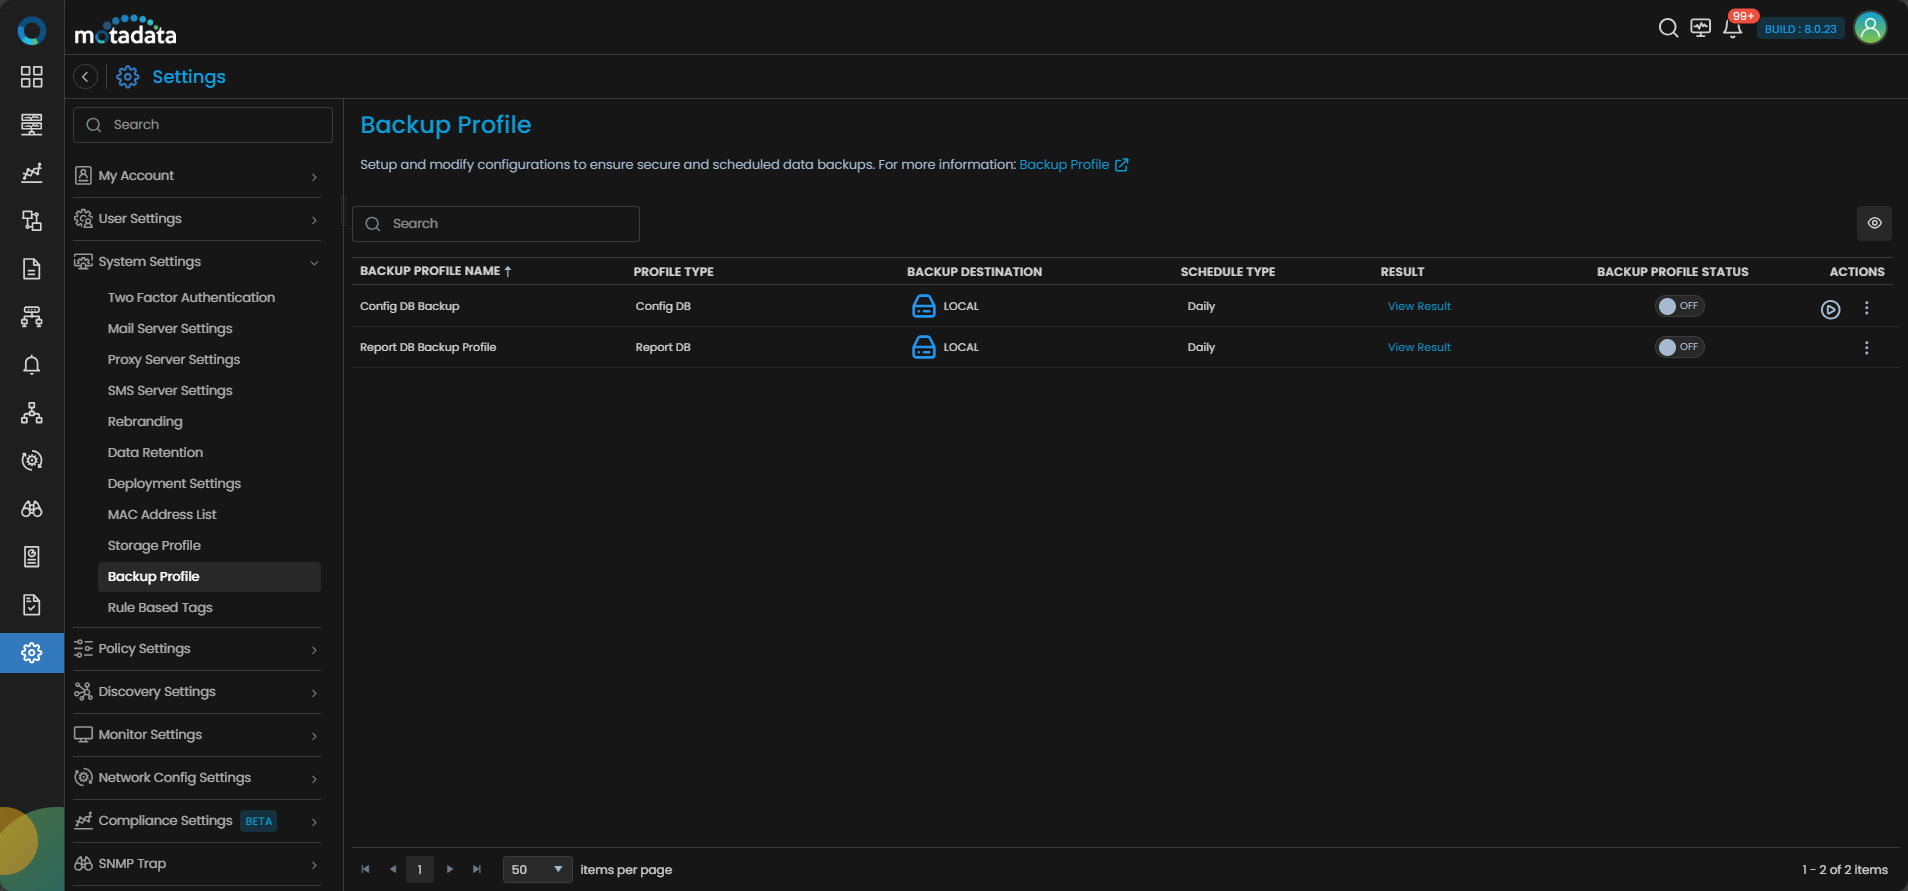Open the user profile avatar
1908x891 pixels.
pyautogui.click(x=1869, y=28)
